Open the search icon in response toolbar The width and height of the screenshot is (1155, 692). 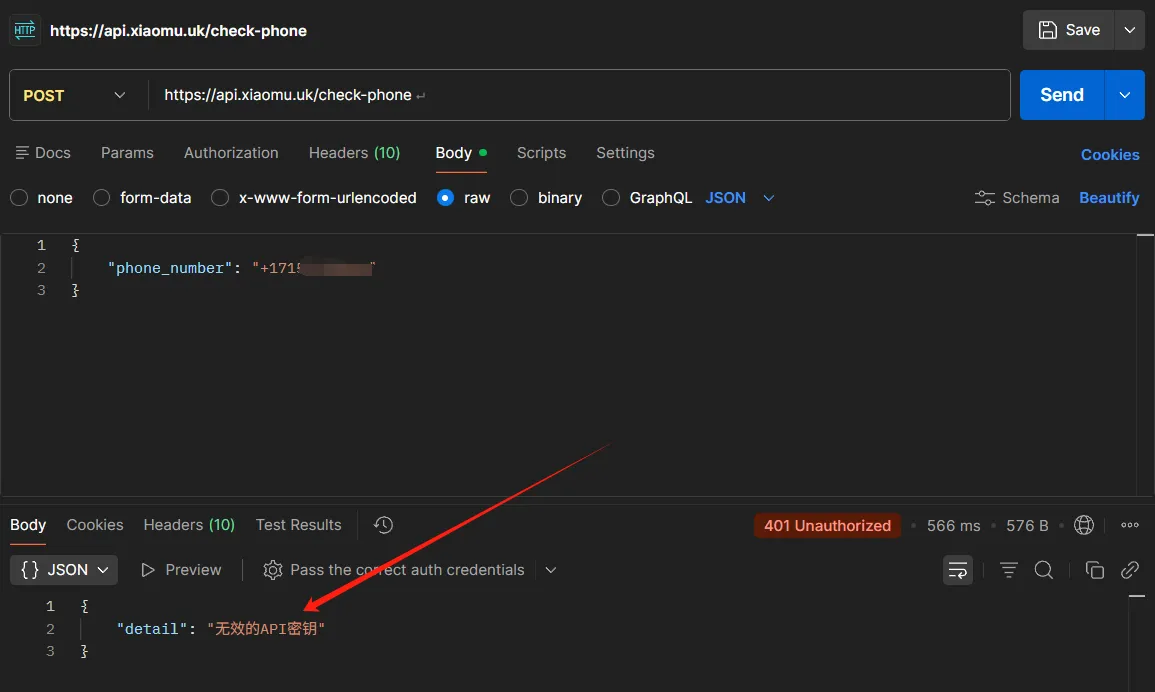pyautogui.click(x=1044, y=570)
